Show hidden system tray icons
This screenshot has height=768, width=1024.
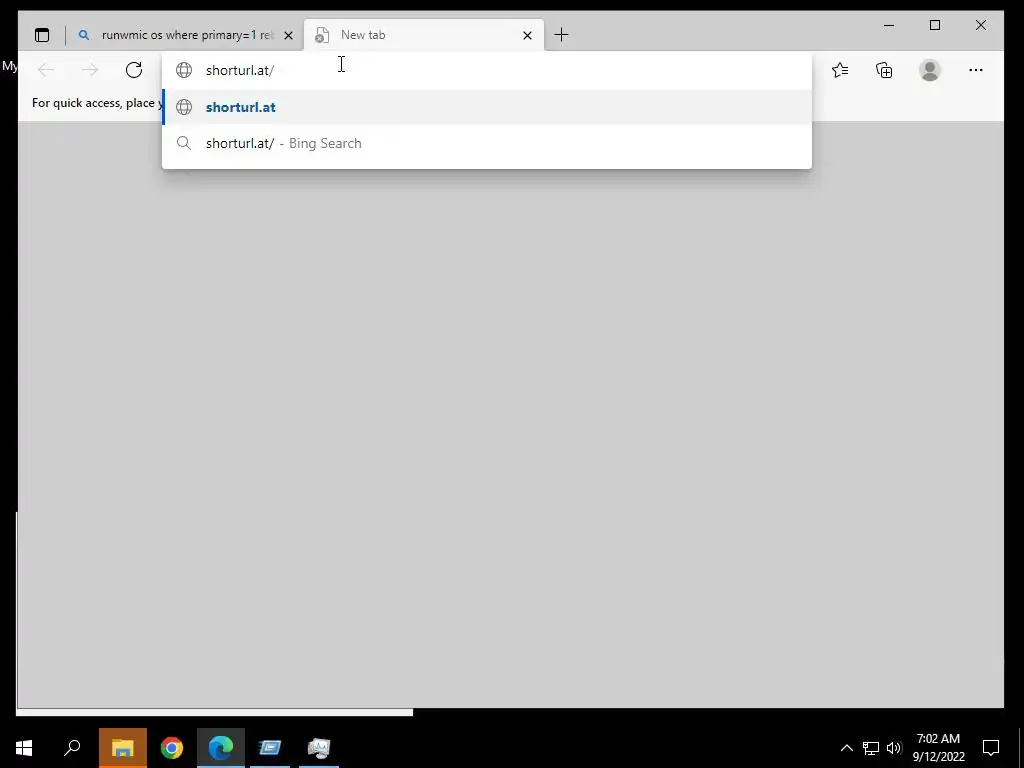pyautogui.click(x=846, y=748)
